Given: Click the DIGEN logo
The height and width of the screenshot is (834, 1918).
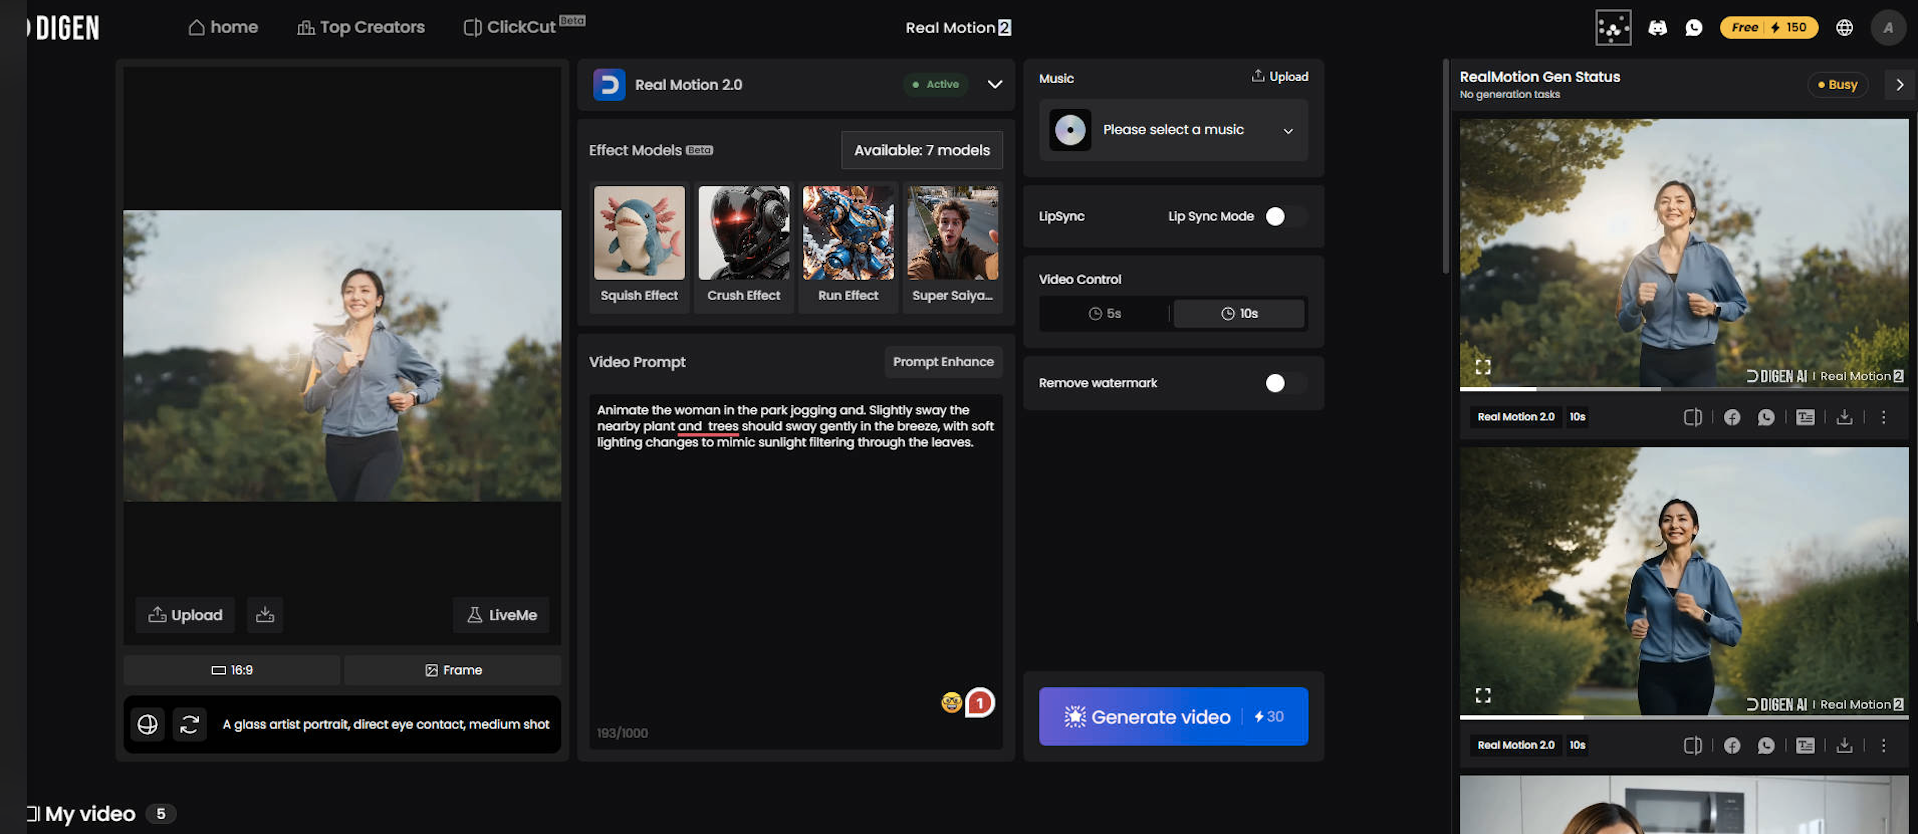Looking at the screenshot, I should (x=64, y=28).
